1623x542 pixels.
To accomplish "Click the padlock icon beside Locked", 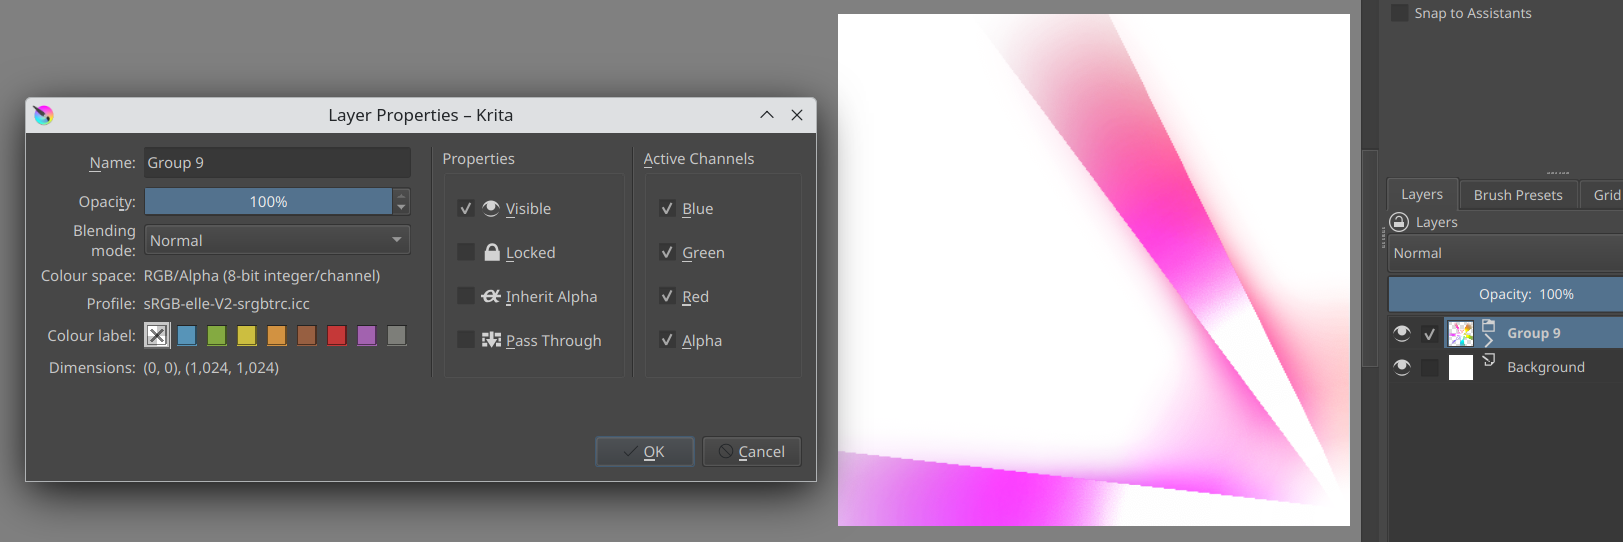I will (x=492, y=252).
